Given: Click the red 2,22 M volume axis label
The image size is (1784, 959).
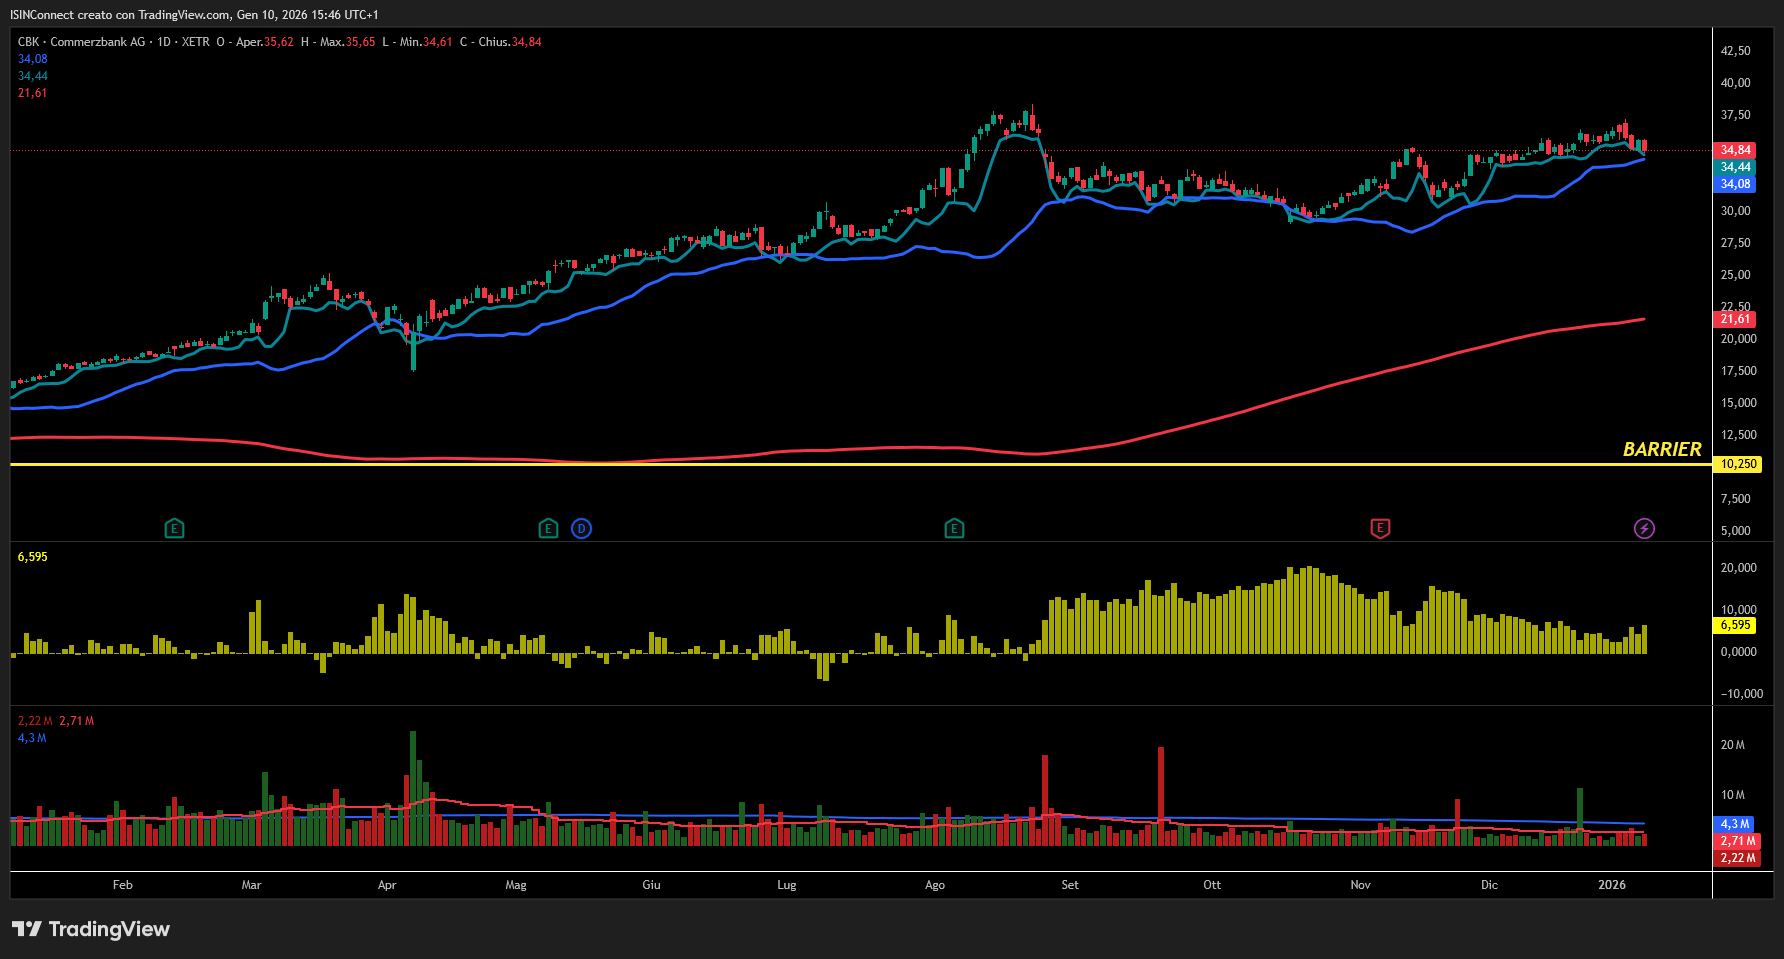Looking at the screenshot, I should click(x=1737, y=858).
